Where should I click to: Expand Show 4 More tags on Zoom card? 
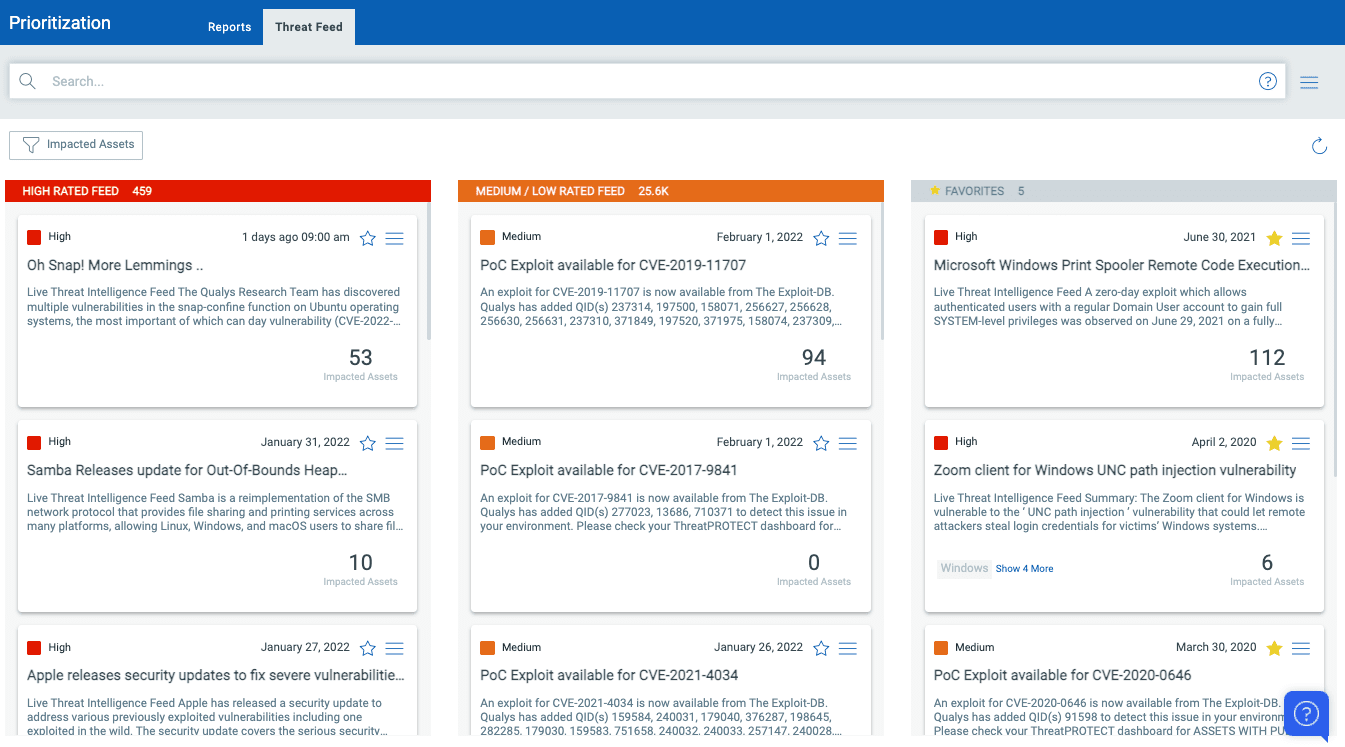(1024, 569)
